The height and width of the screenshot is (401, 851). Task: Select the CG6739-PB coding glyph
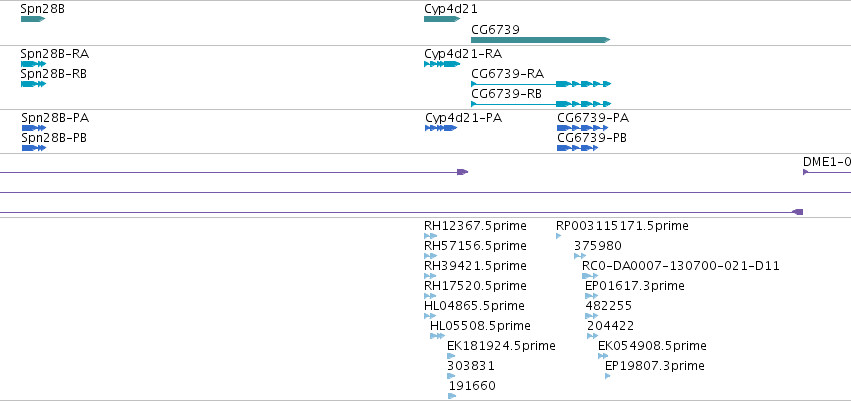pyautogui.click(x=577, y=148)
